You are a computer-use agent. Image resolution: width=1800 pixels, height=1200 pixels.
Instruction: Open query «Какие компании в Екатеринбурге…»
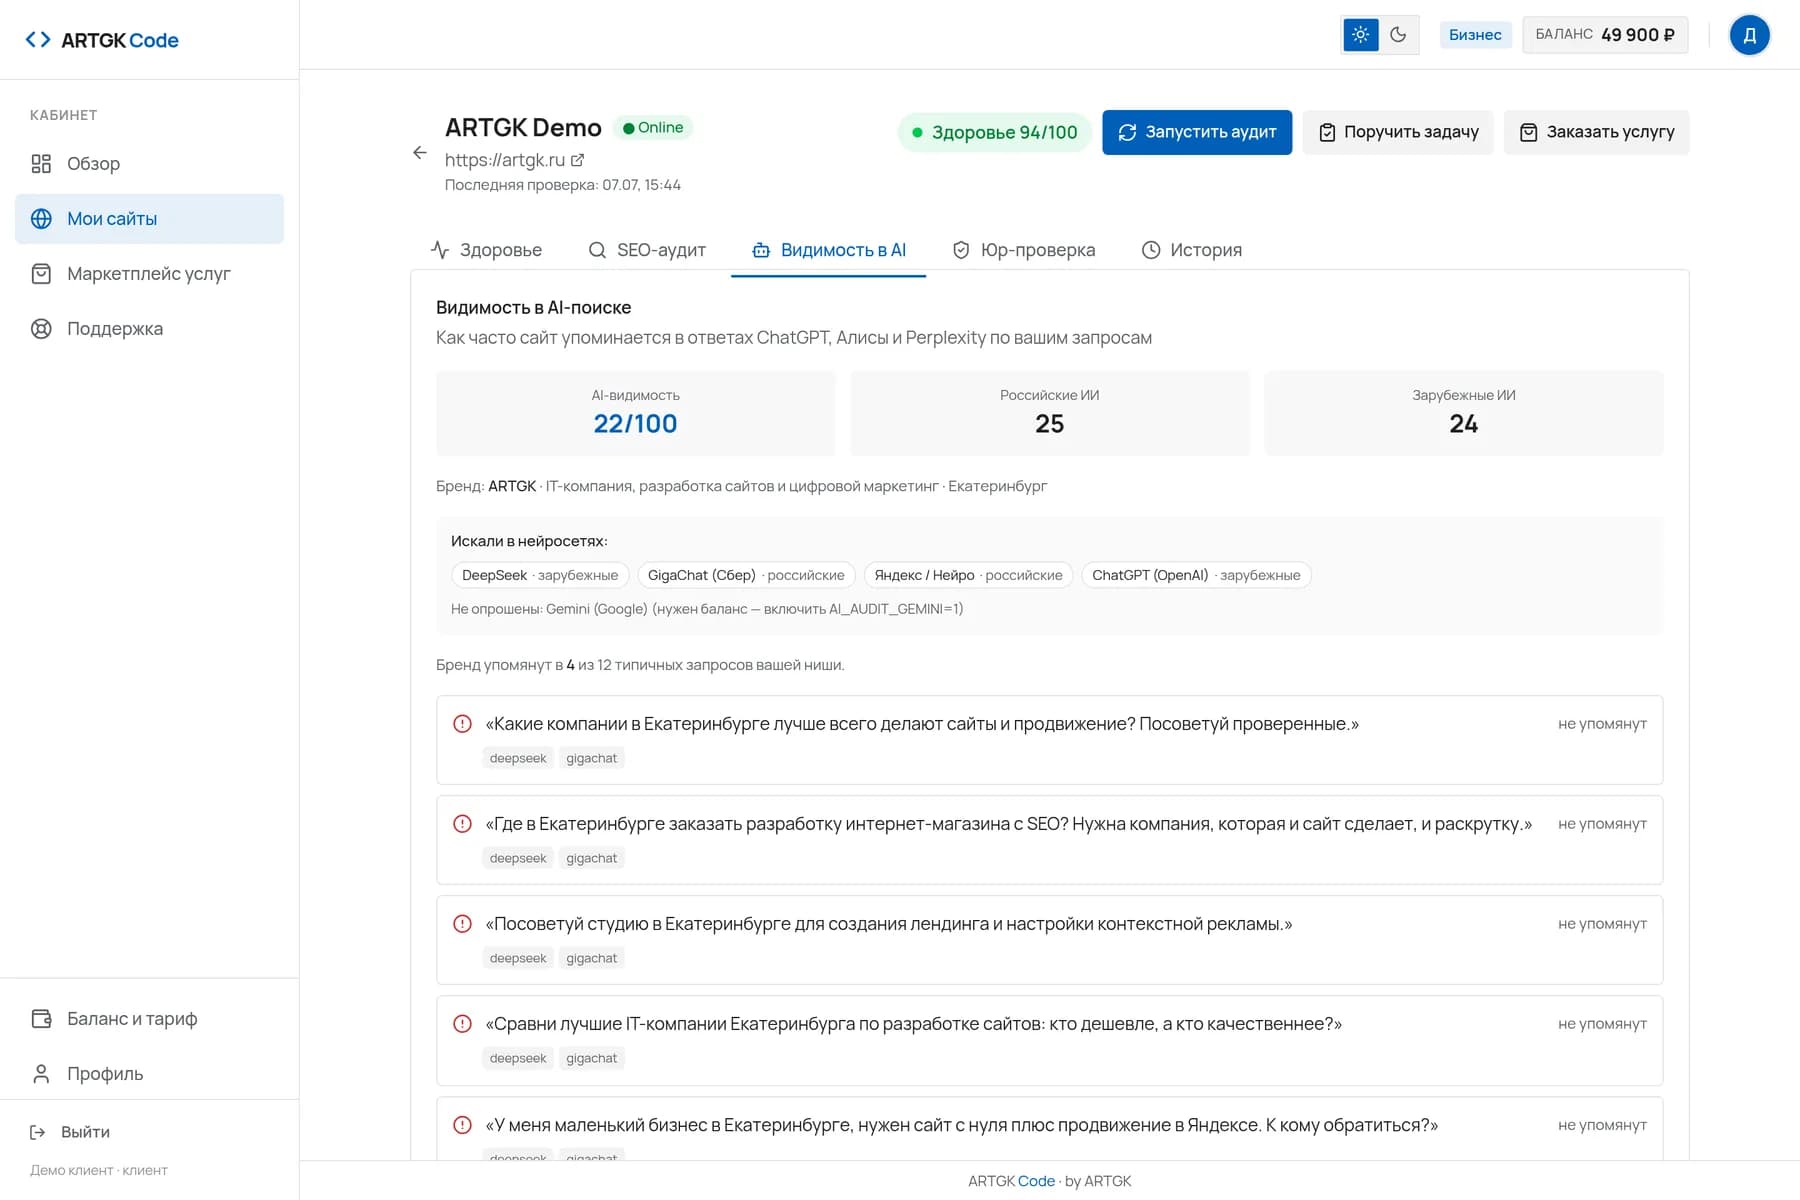click(1050, 740)
